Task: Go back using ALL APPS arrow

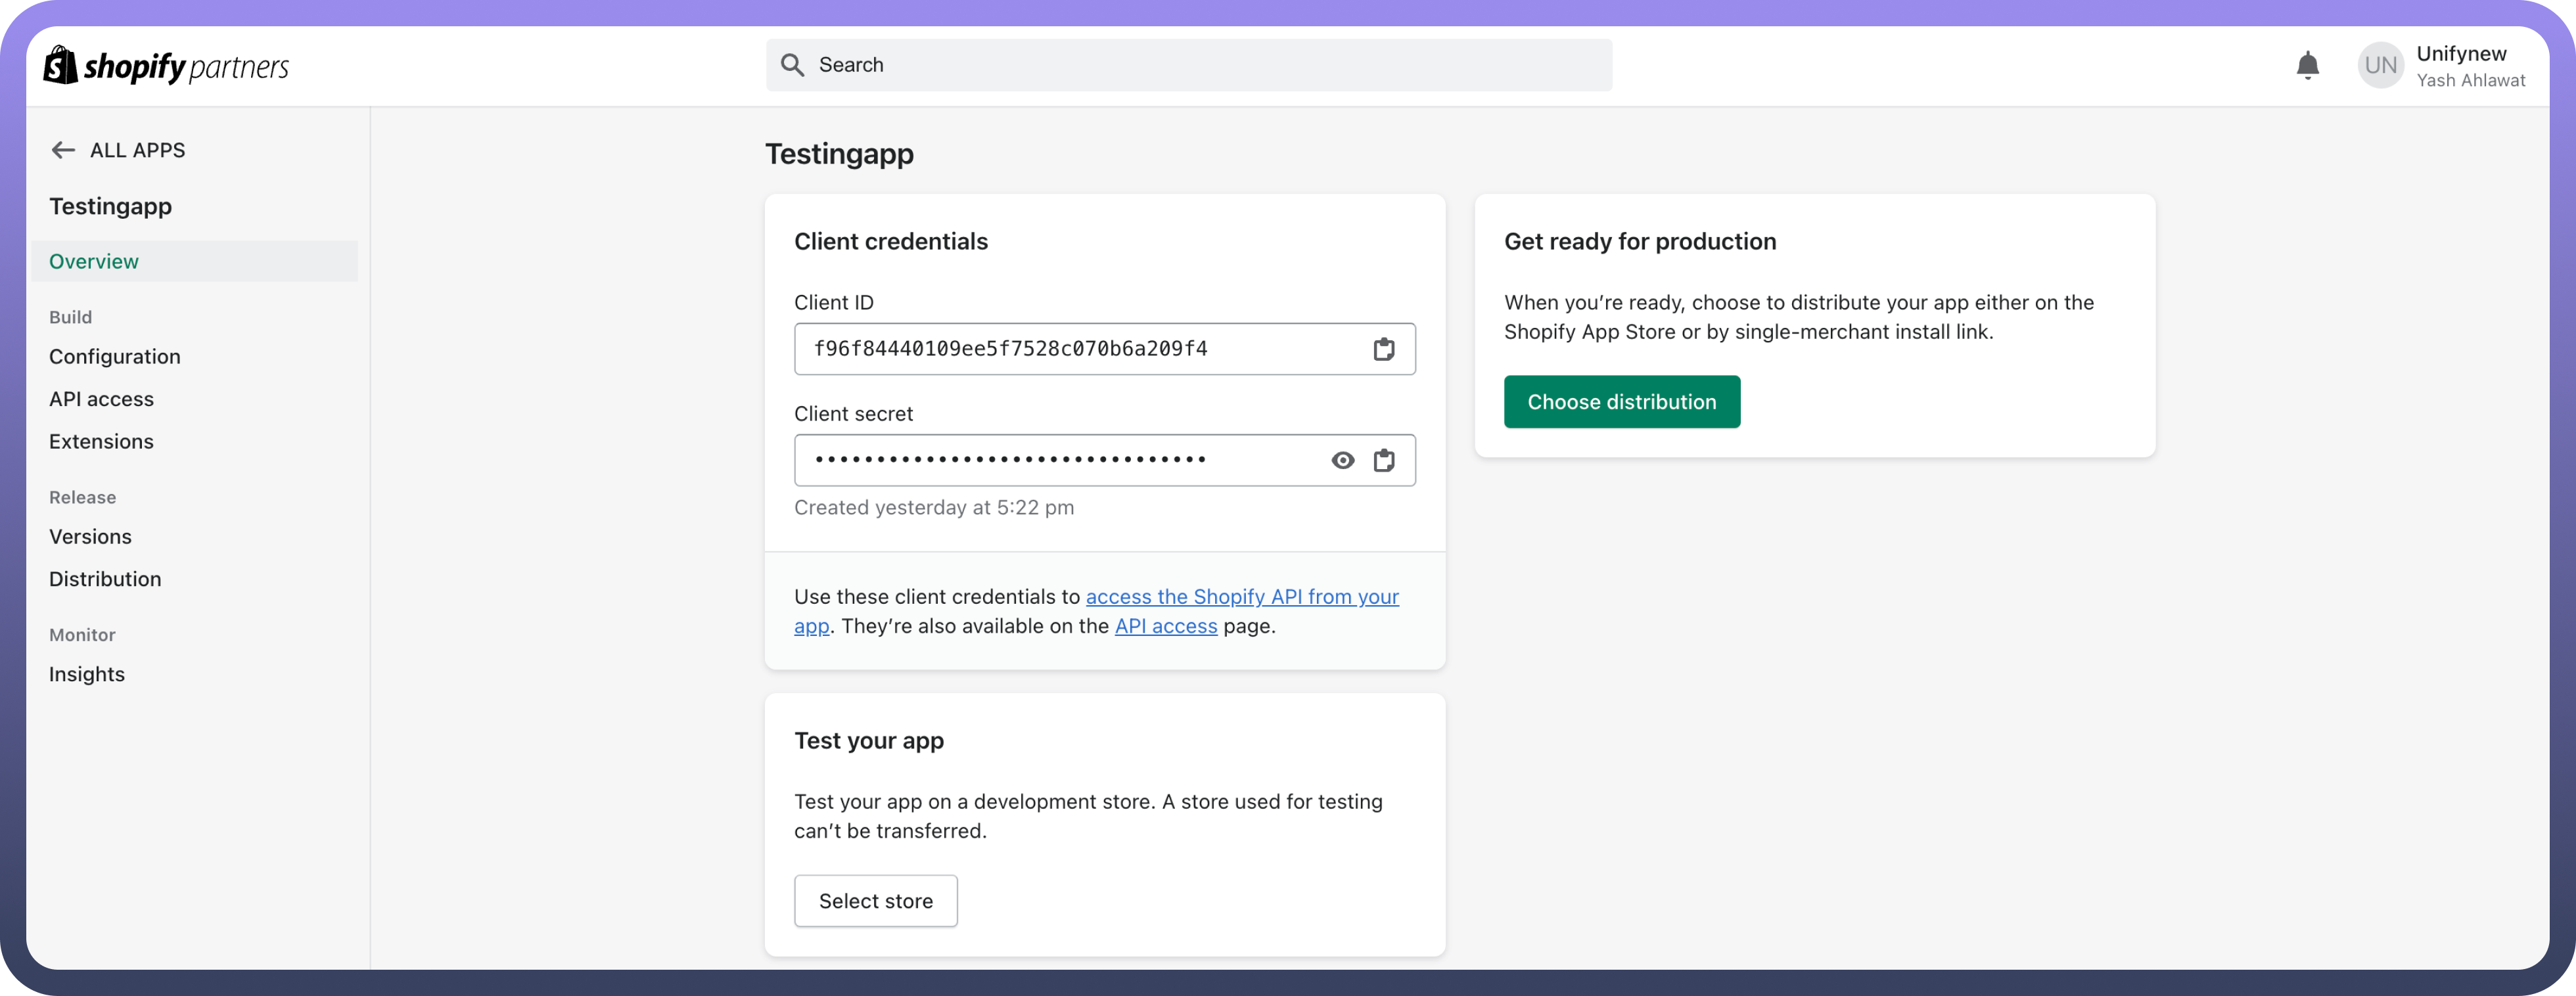Action: coord(63,150)
